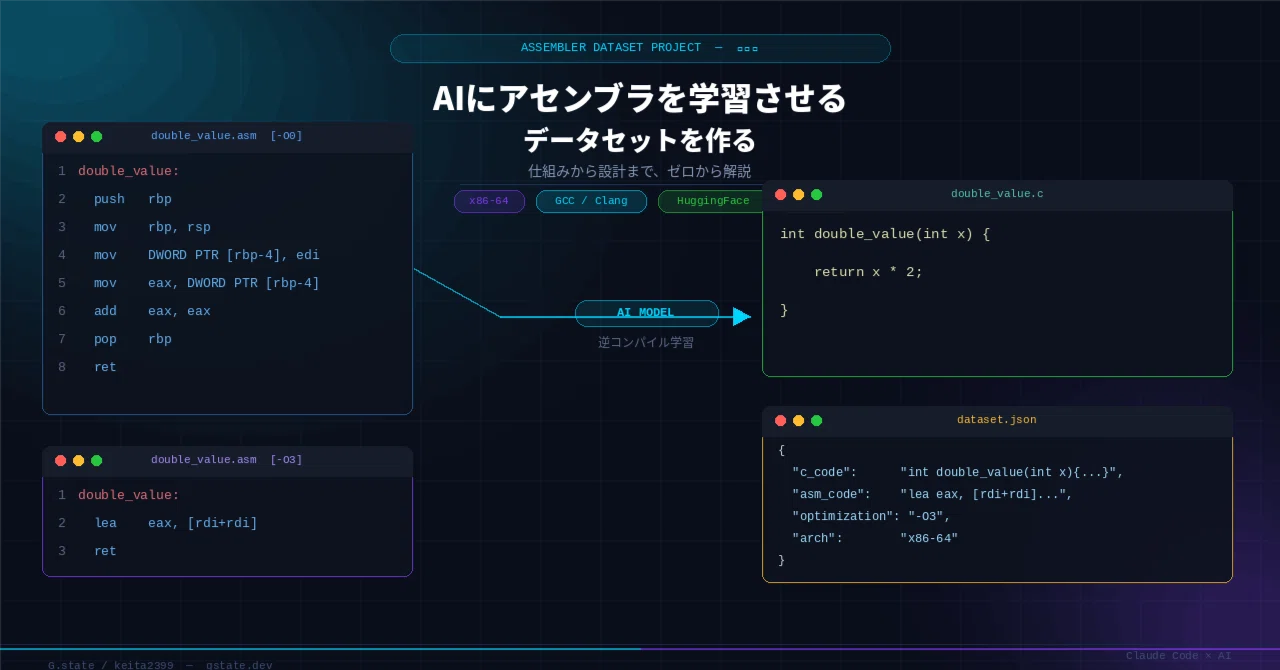Select the x86-64 tag pill
This screenshot has width=1280, height=670.
click(x=489, y=201)
